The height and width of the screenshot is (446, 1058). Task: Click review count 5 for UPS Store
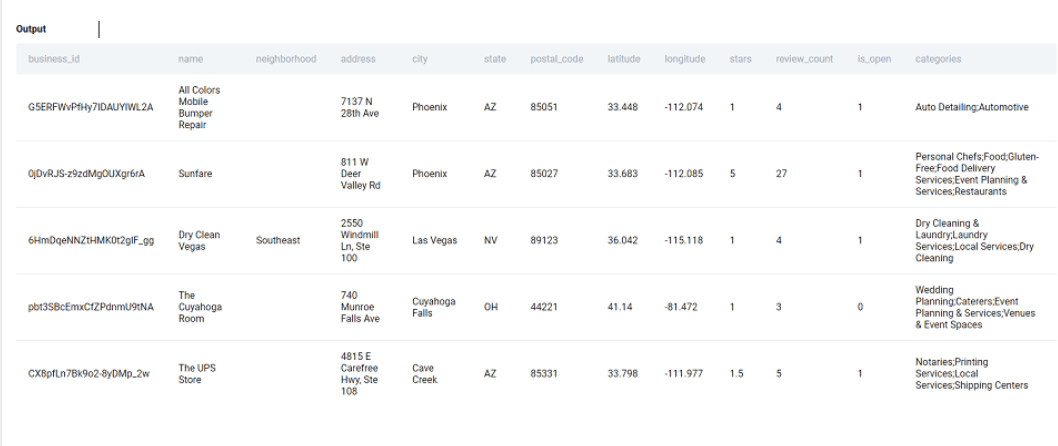[x=779, y=374]
